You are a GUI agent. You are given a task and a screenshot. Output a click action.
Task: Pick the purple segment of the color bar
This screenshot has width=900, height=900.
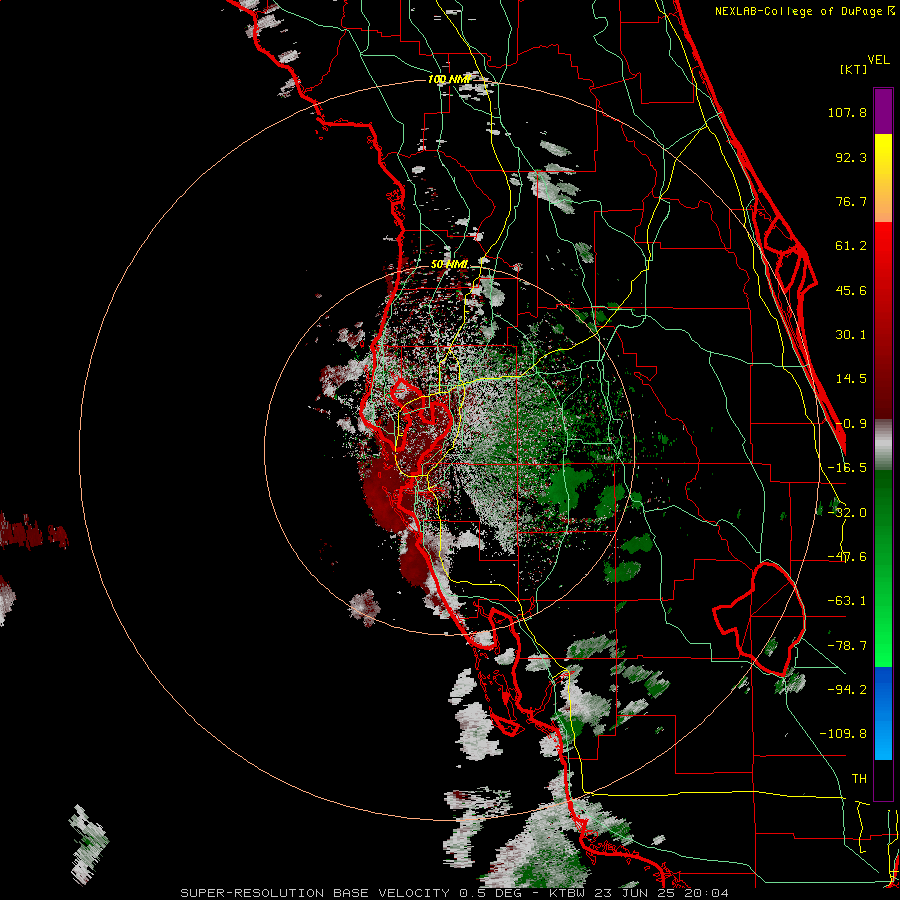883,111
